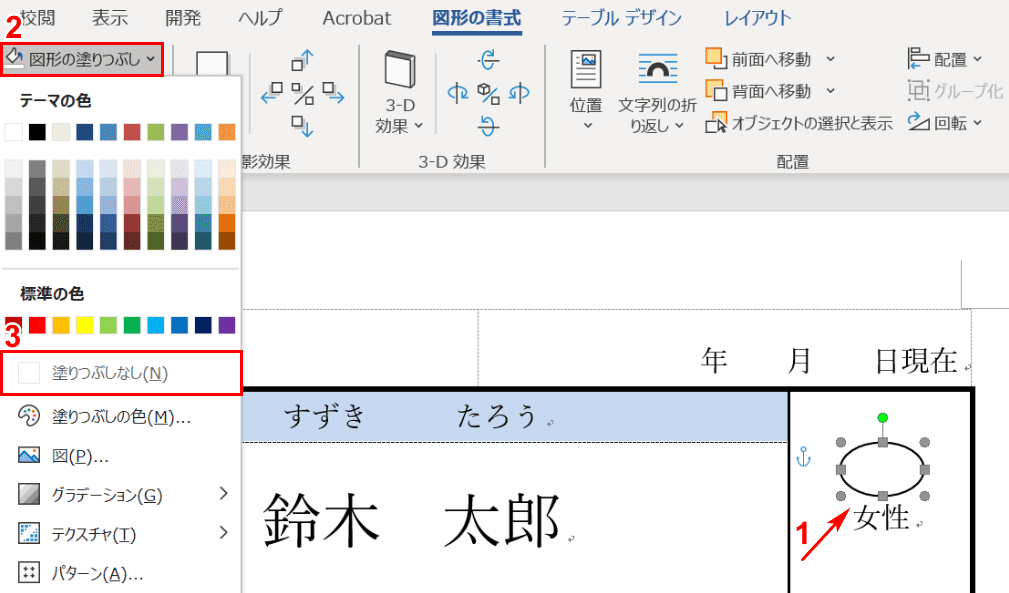Pick the standard purple color swatch

point(227,325)
